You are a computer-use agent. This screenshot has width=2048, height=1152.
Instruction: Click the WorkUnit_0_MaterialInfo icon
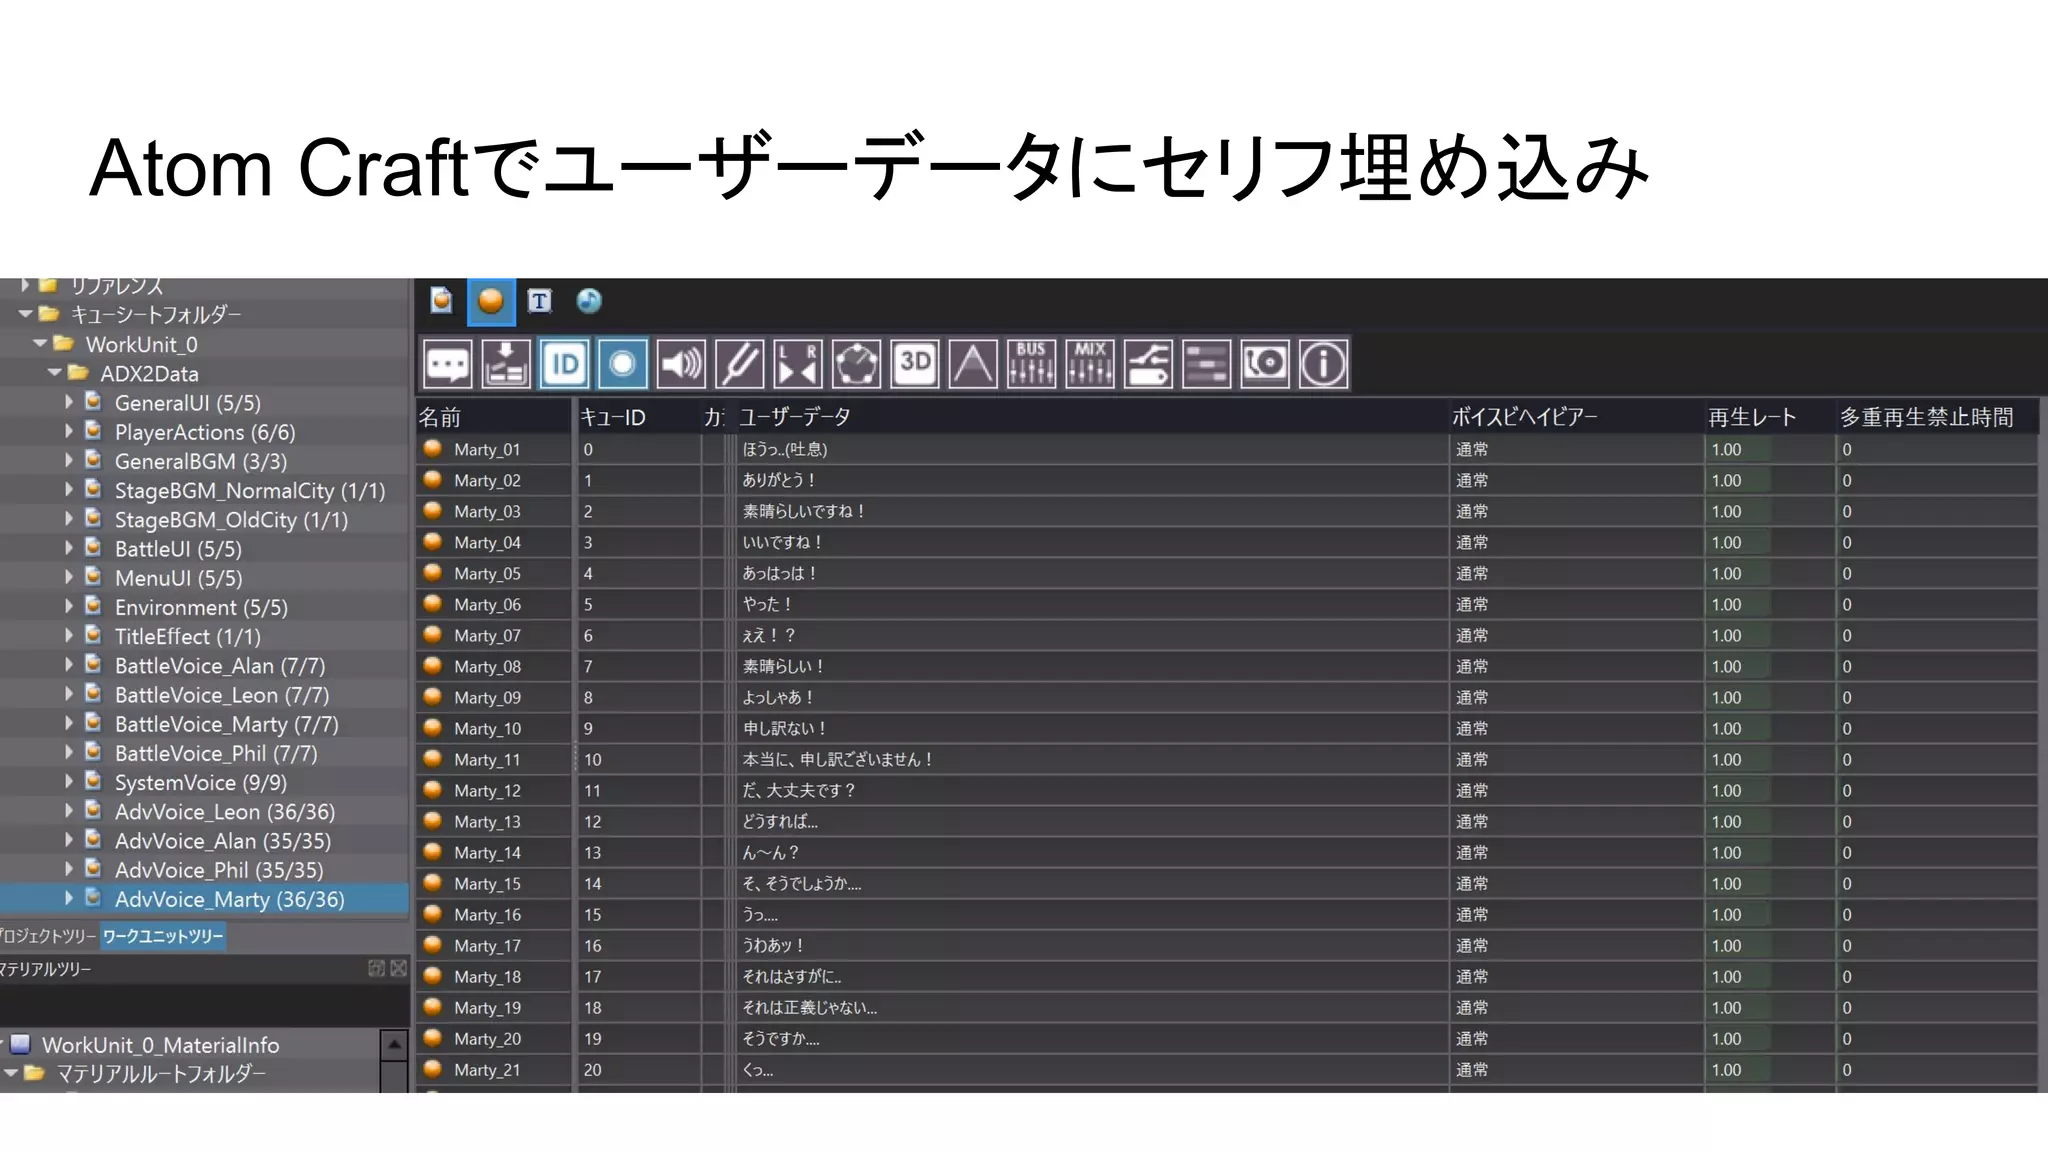[20, 1045]
